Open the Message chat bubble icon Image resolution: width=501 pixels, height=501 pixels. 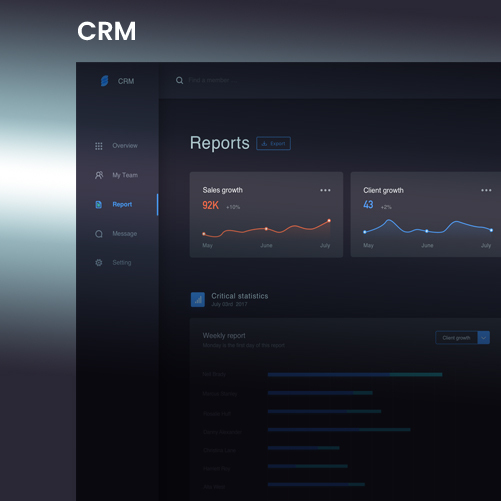[x=99, y=234]
